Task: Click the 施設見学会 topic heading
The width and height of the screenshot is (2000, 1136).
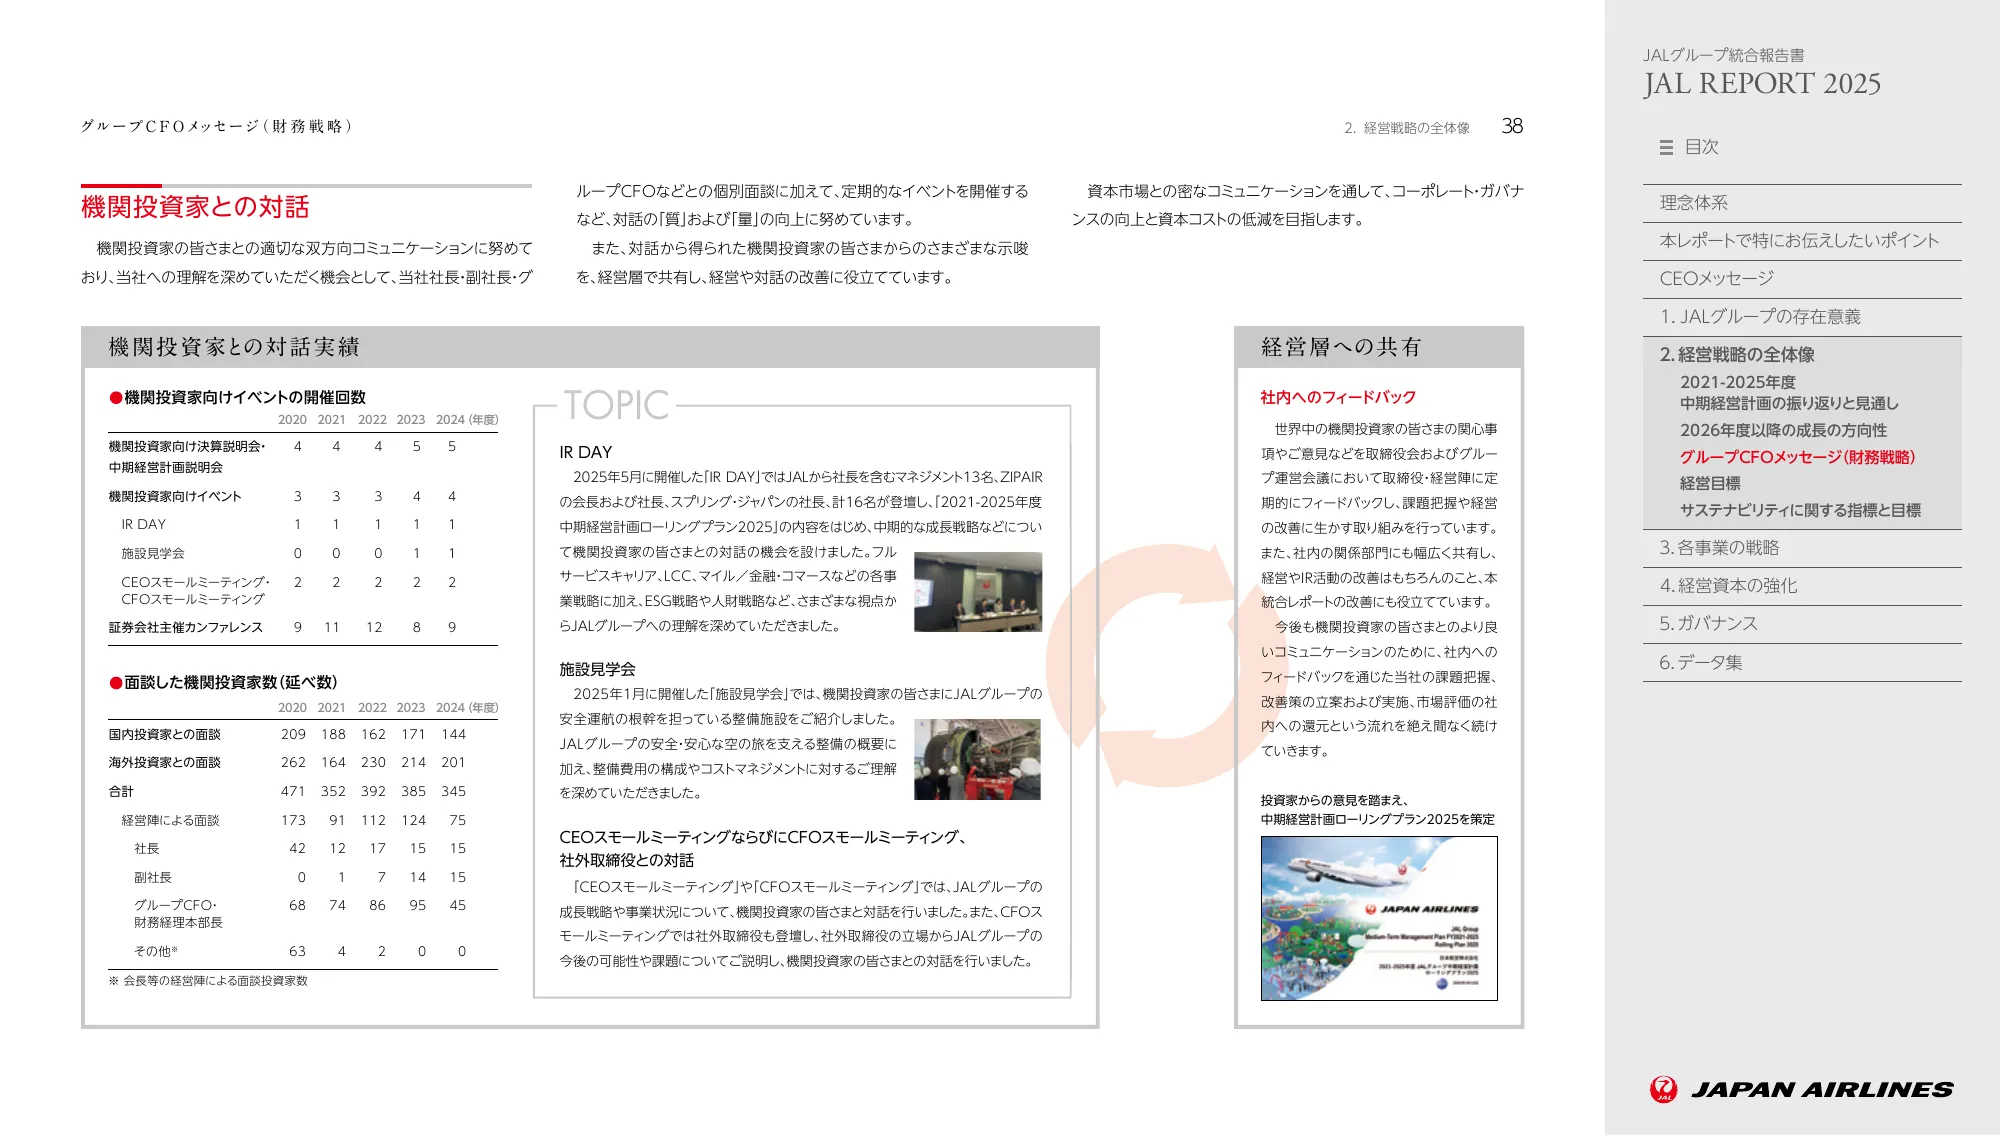Action: click(x=597, y=669)
